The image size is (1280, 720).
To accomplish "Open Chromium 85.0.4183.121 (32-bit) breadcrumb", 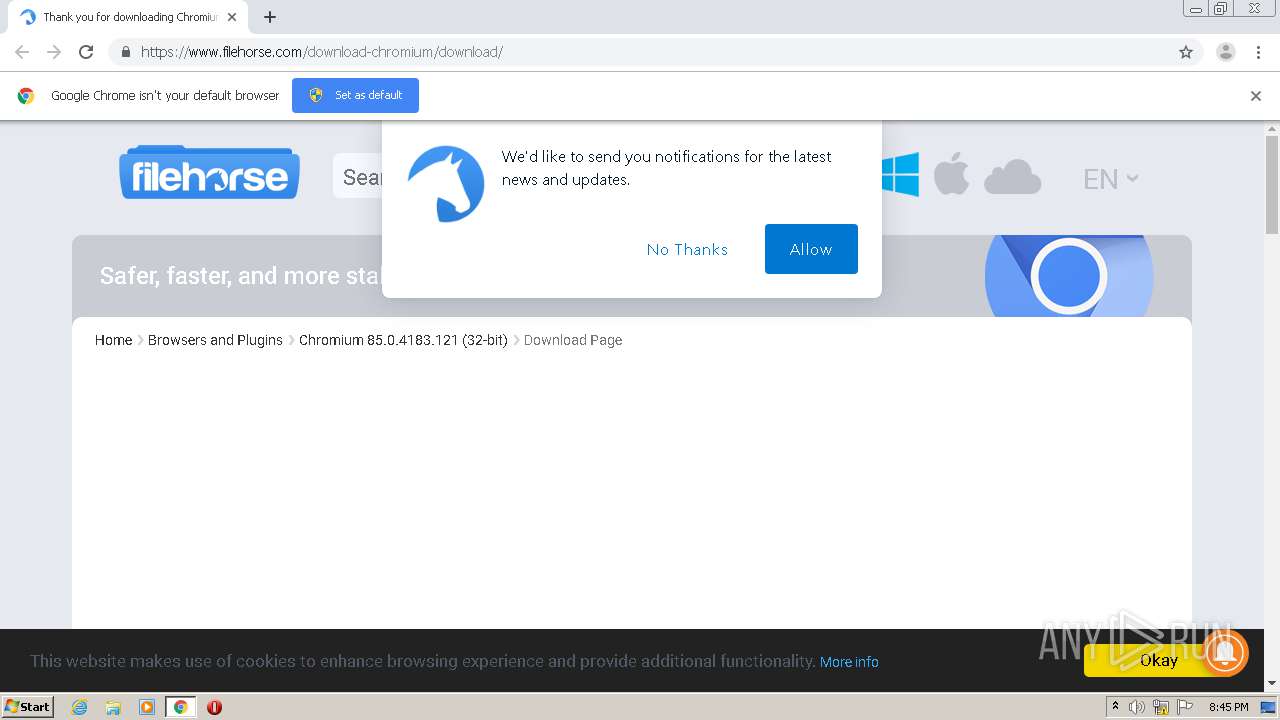I will tap(403, 340).
